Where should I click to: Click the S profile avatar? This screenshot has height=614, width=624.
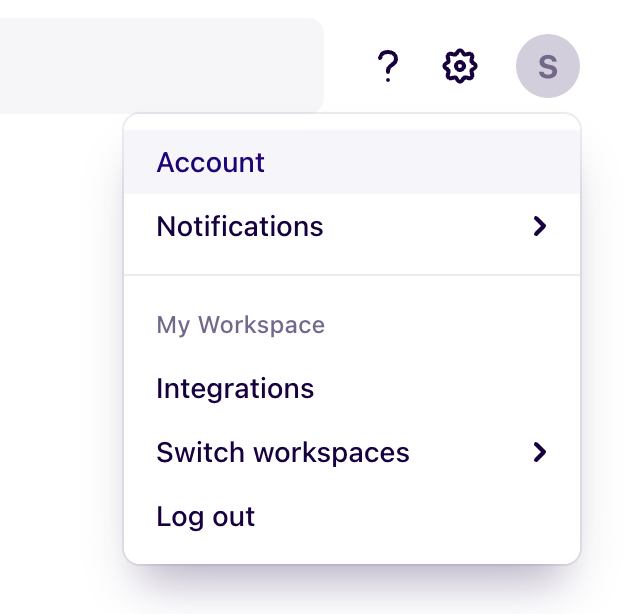pos(548,66)
